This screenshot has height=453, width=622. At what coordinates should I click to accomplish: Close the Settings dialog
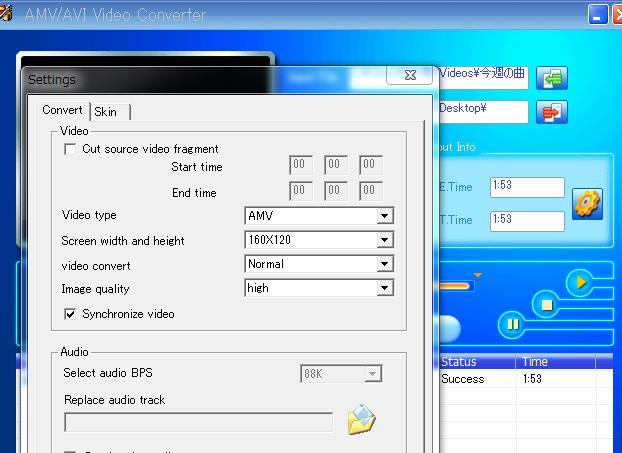(x=409, y=75)
